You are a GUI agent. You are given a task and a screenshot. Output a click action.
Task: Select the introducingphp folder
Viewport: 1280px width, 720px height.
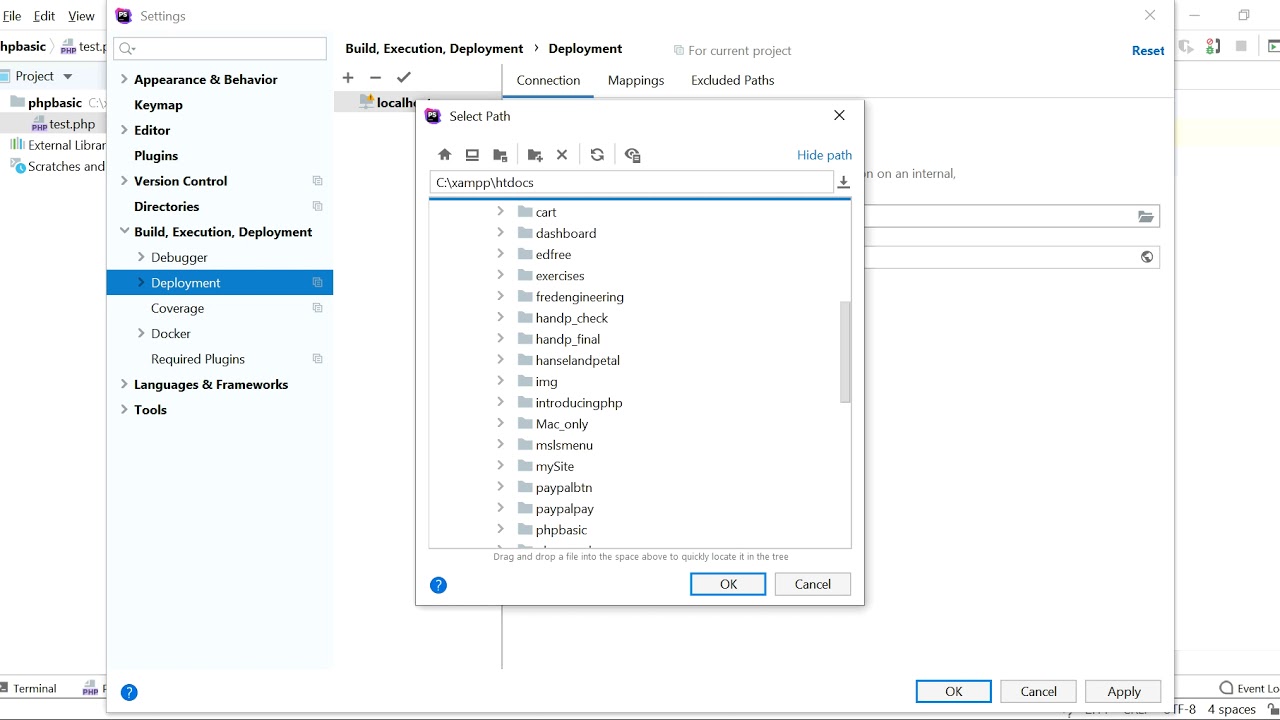(x=579, y=403)
